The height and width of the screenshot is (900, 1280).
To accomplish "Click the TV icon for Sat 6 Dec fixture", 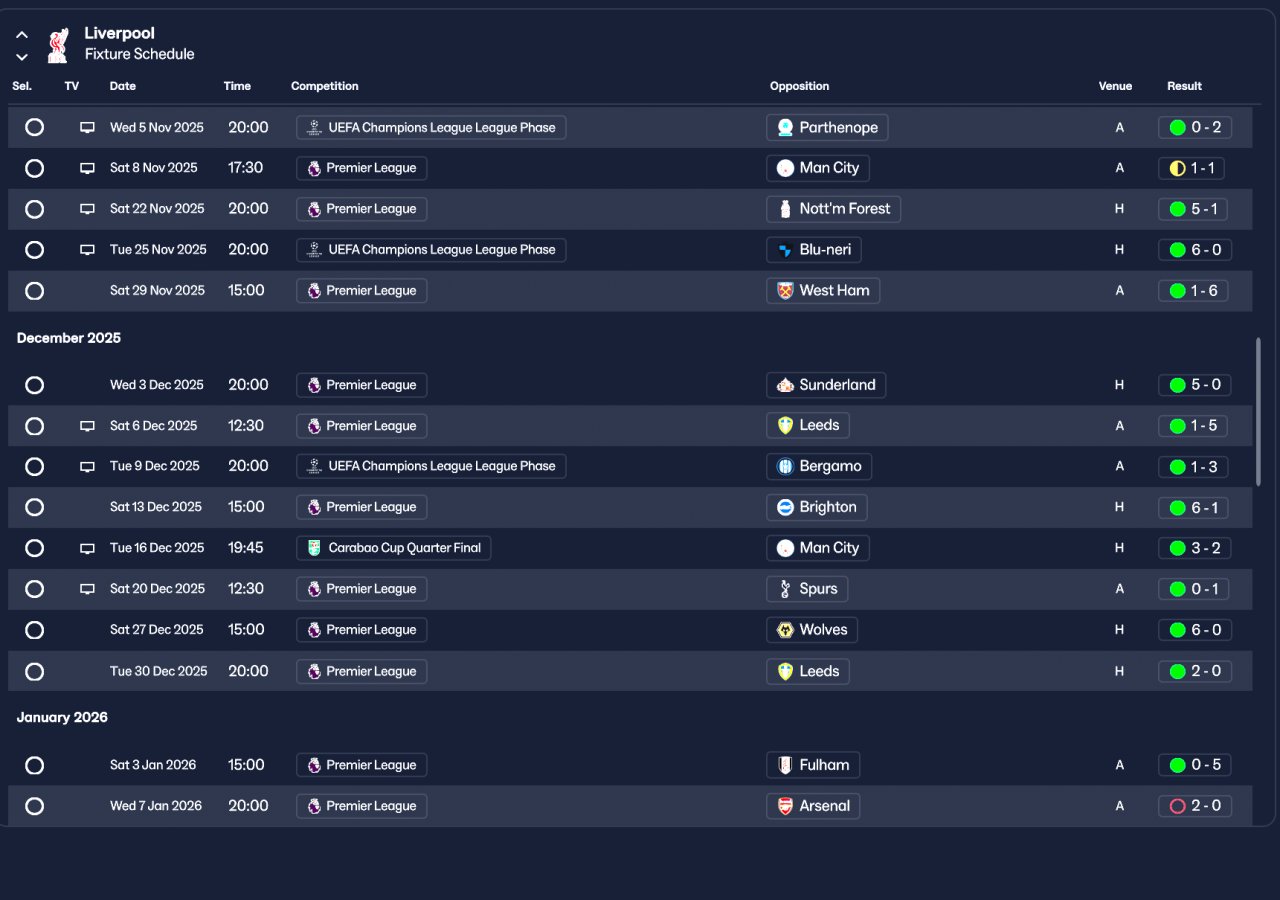I will 87,426.
